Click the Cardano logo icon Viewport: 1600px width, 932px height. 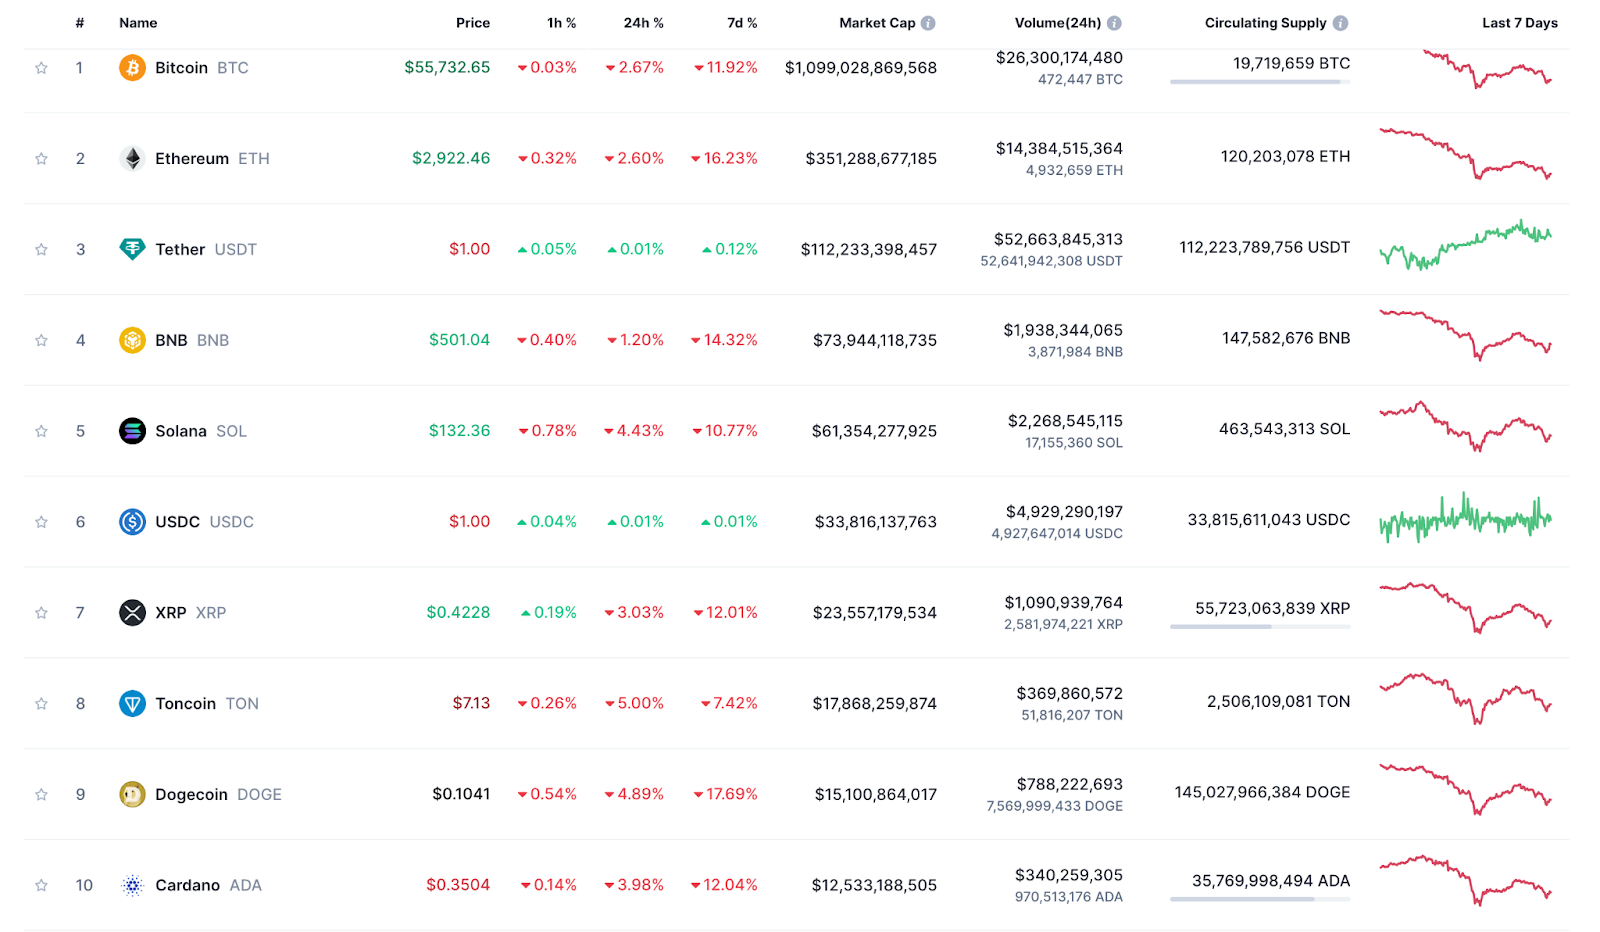click(x=132, y=885)
